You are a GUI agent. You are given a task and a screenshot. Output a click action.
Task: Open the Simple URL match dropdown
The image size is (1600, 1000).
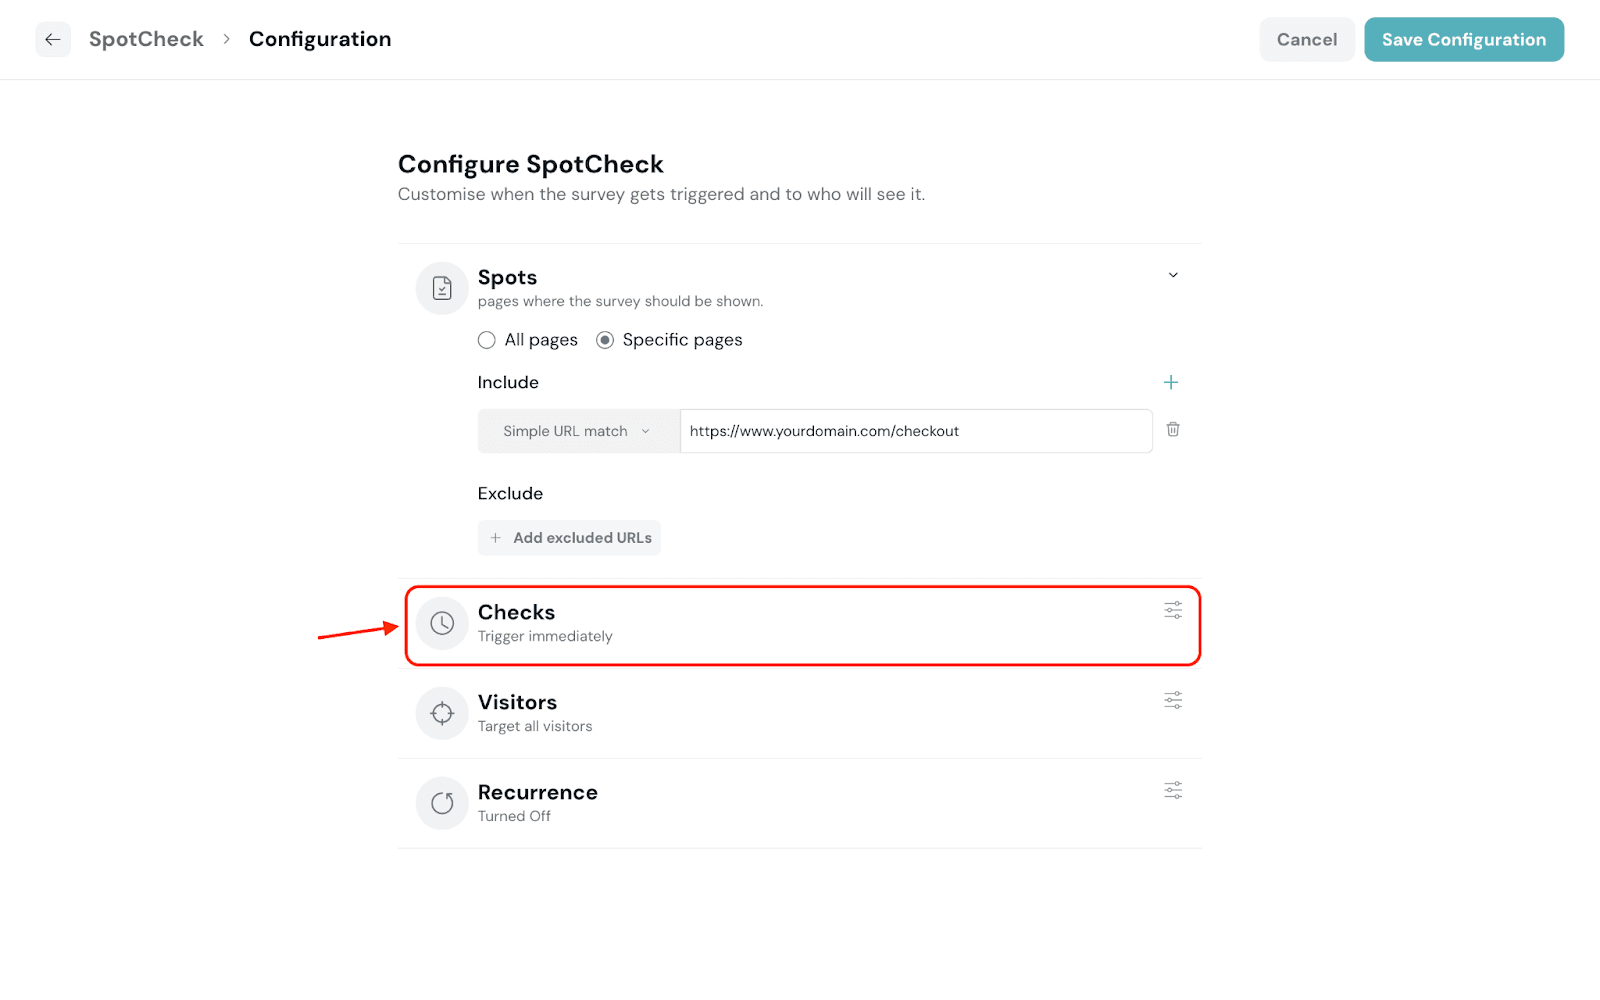point(578,431)
